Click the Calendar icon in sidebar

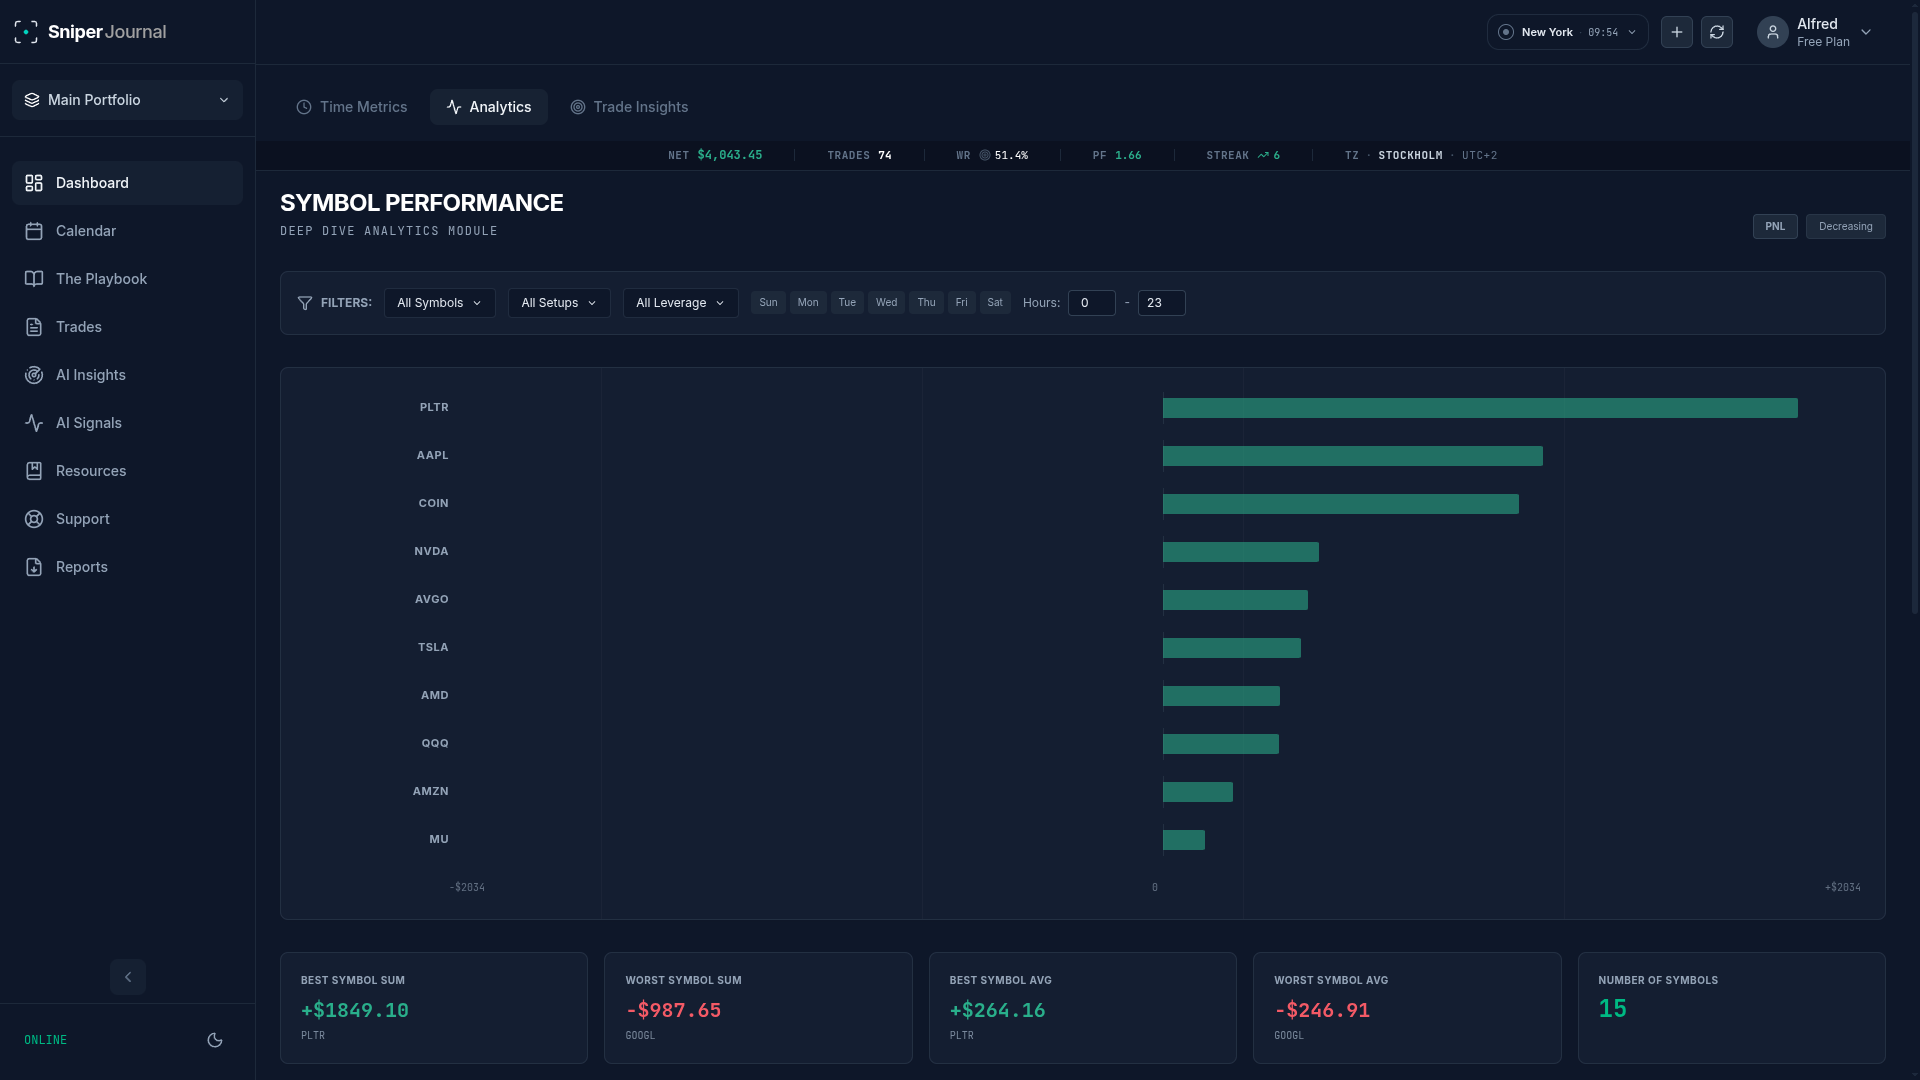click(x=34, y=231)
